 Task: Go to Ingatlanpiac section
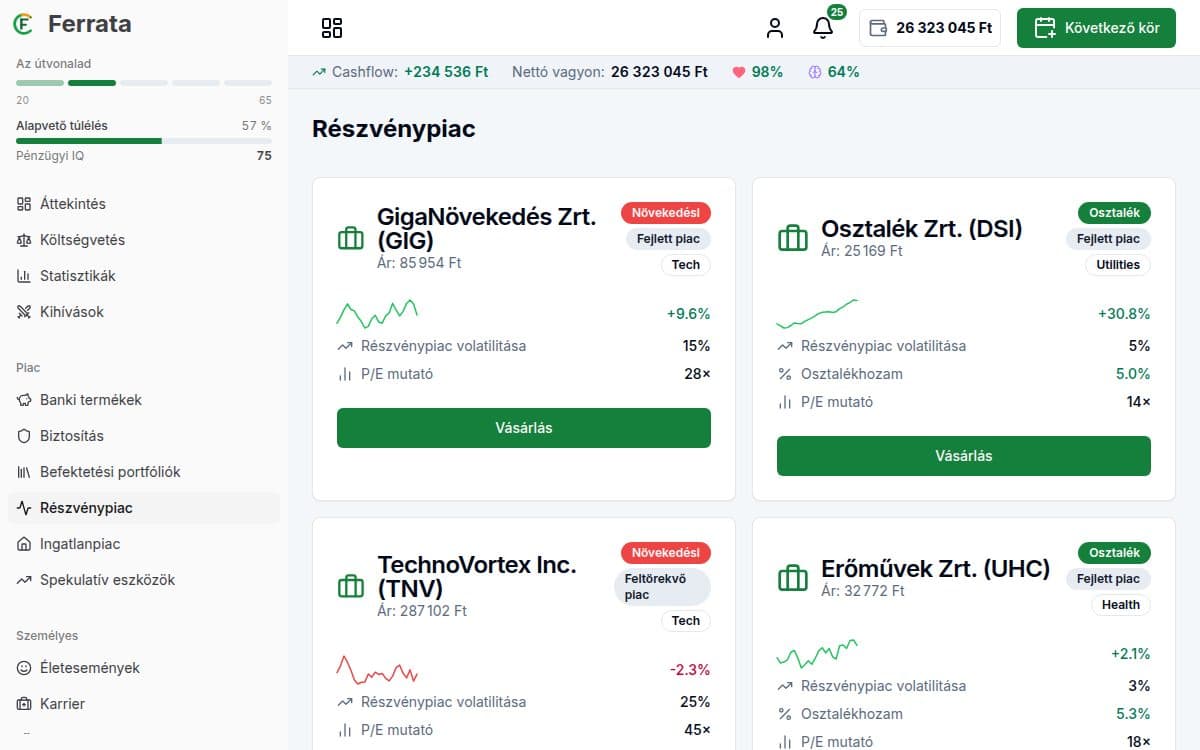coord(144,544)
